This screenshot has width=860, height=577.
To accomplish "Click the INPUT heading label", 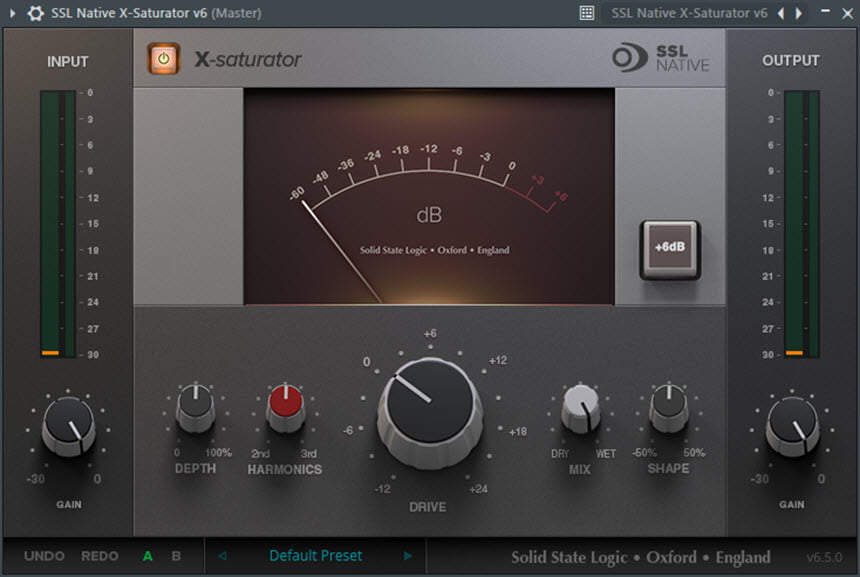I will coord(67,61).
